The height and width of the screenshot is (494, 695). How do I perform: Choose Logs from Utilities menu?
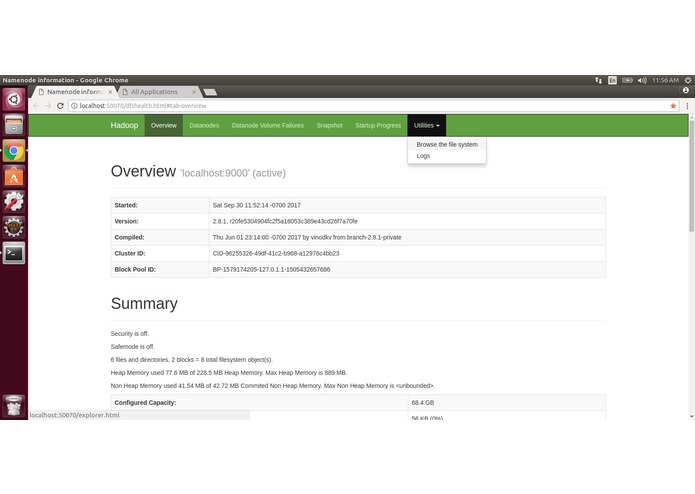pos(447,156)
